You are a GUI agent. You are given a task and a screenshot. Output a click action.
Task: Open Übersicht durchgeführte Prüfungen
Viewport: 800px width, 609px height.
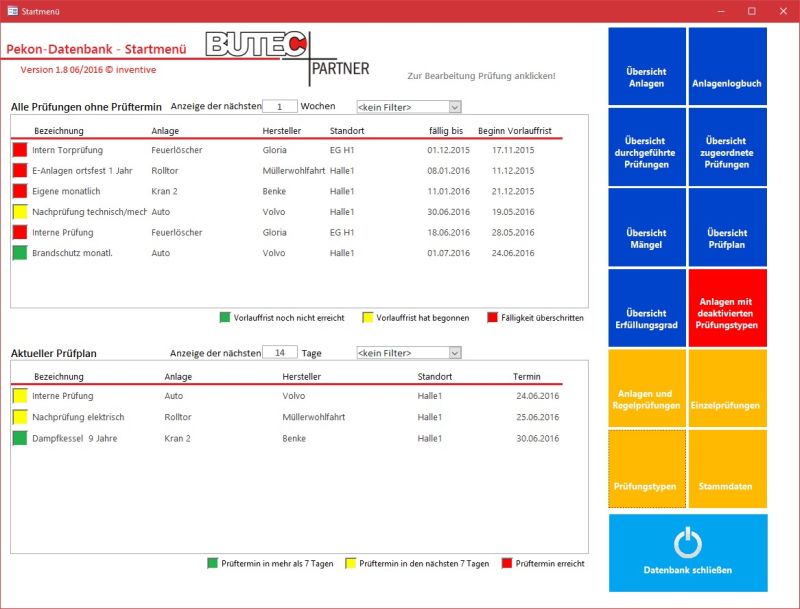pyautogui.click(x=647, y=147)
